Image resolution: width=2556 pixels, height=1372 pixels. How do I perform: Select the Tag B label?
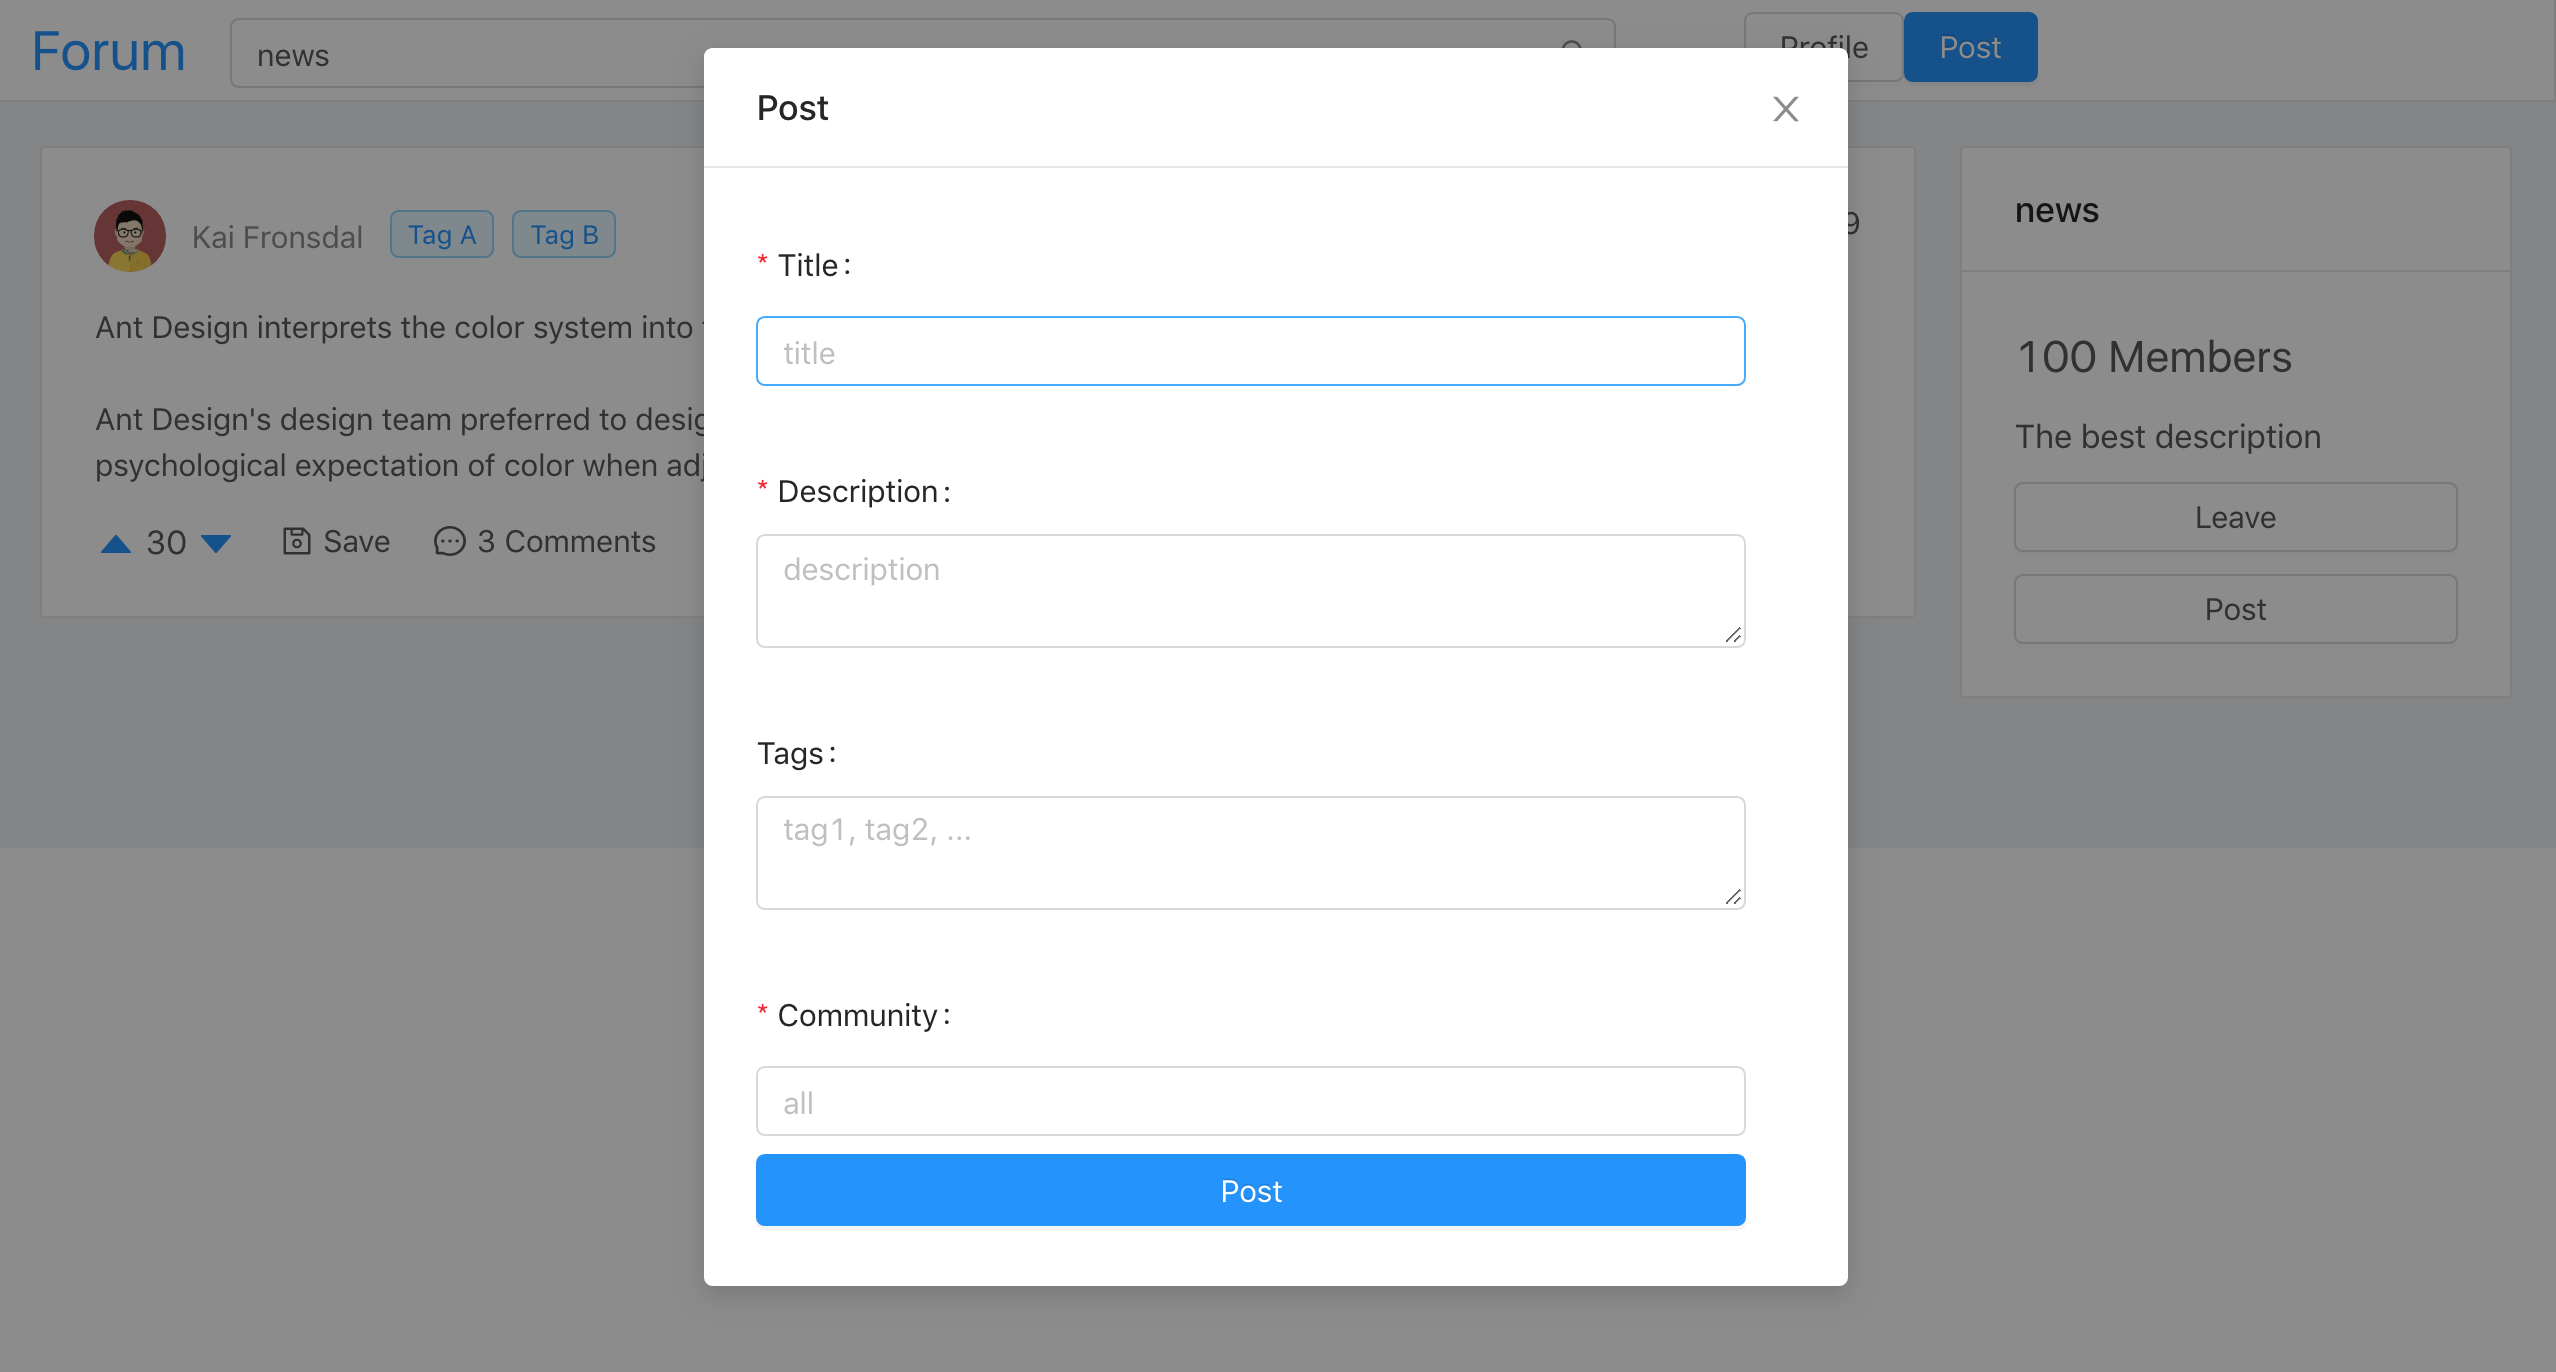pyautogui.click(x=564, y=235)
